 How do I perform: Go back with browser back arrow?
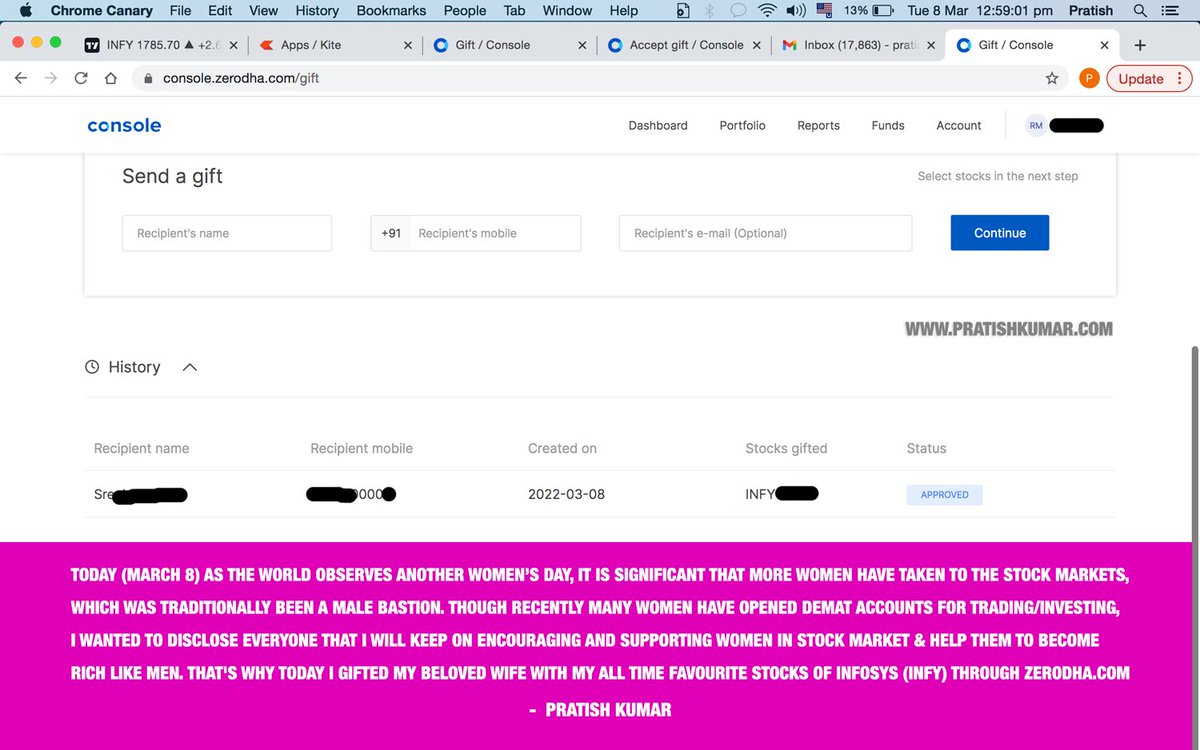coord(21,78)
